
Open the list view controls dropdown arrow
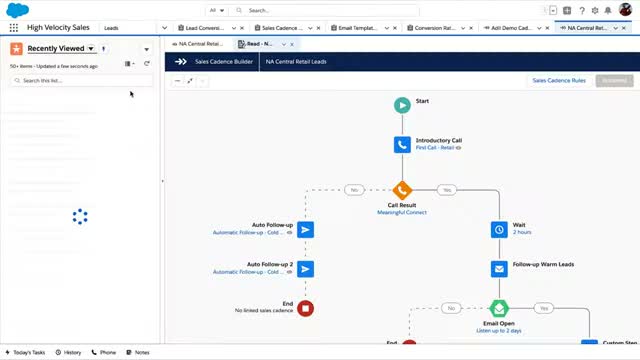[147, 49]
